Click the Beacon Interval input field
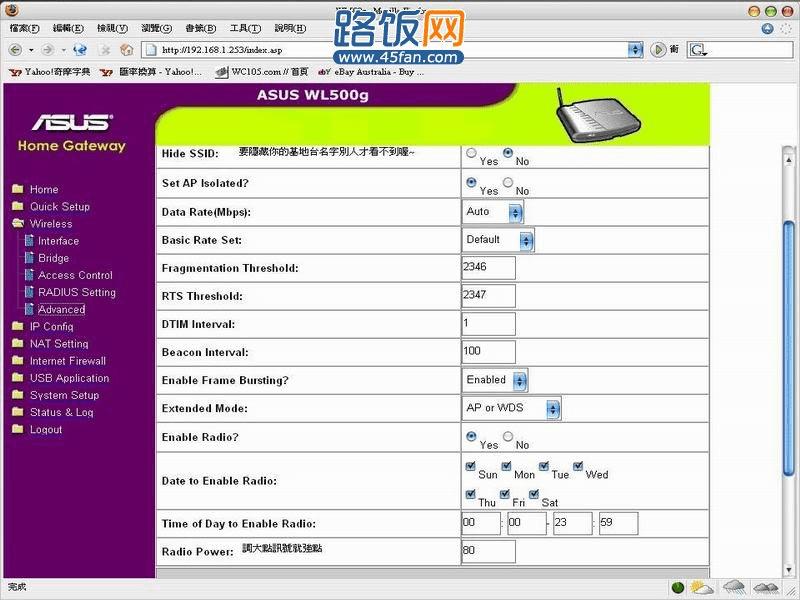This screenshot has width=800, height=600. click(x=488, y=352)
